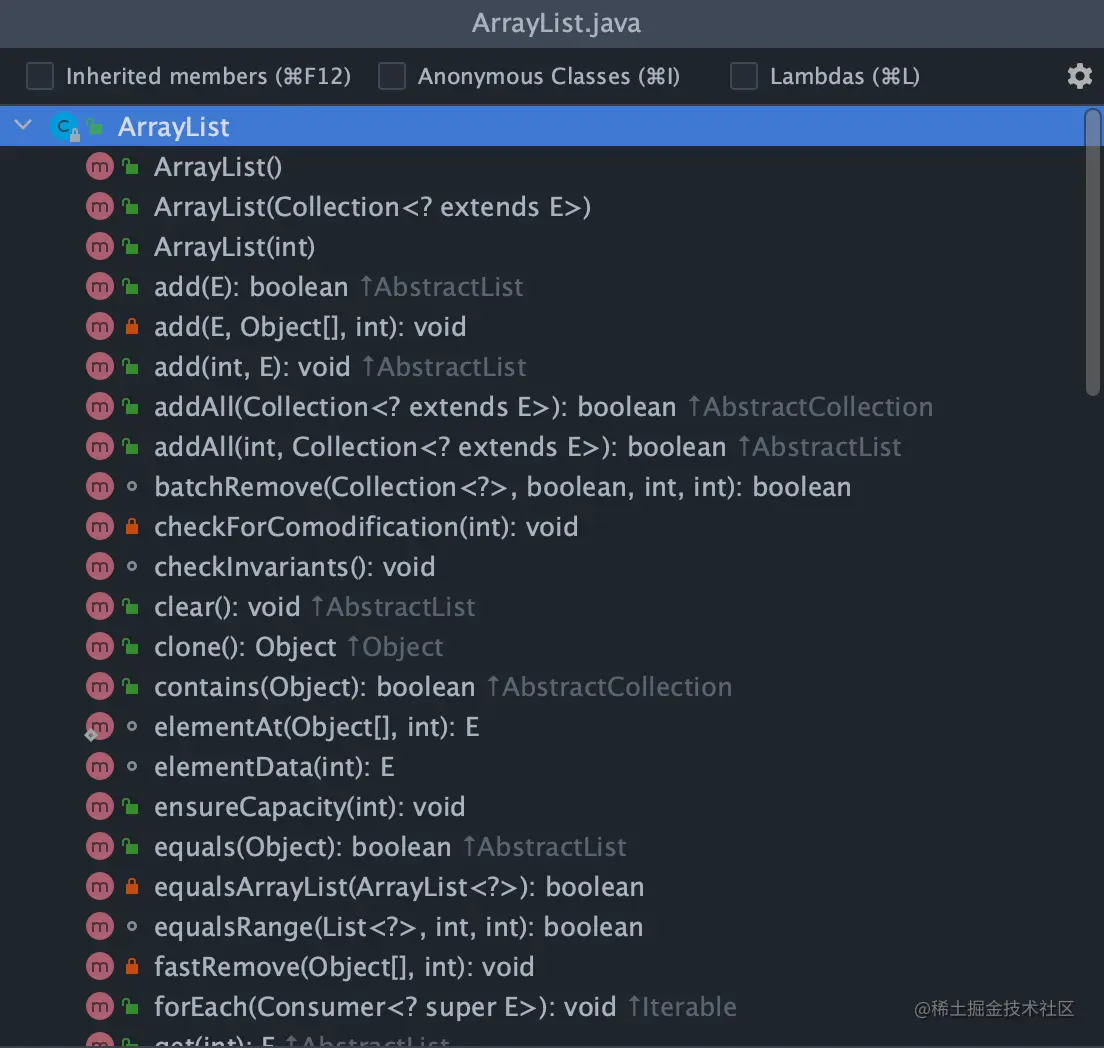This screenshot has width=1104, height=1048.
Task: Click the method icon for contains(Object)
Action: pyautogui.click(x=99, y=687)
